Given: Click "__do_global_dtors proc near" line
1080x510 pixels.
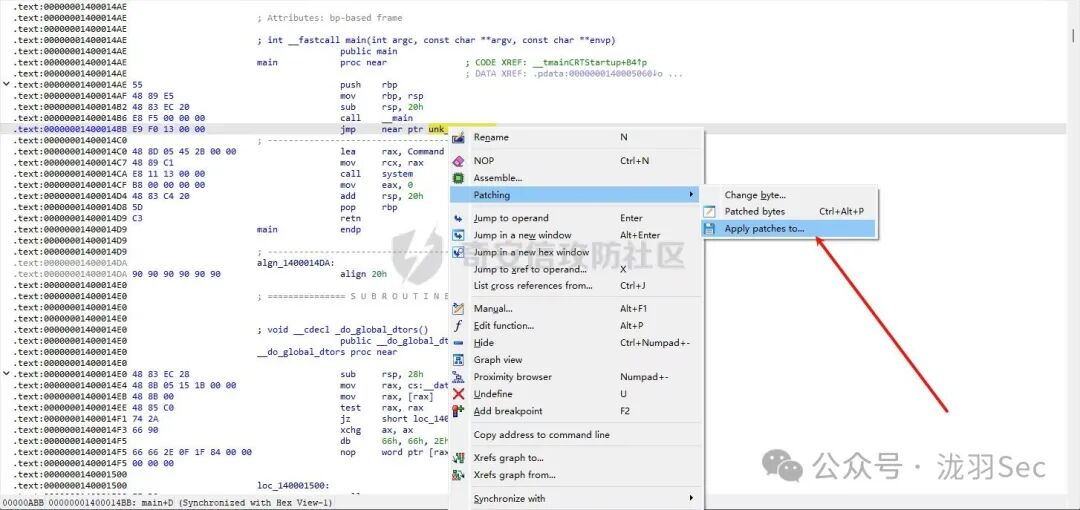Looking at the screenshot, I should 327,352.
